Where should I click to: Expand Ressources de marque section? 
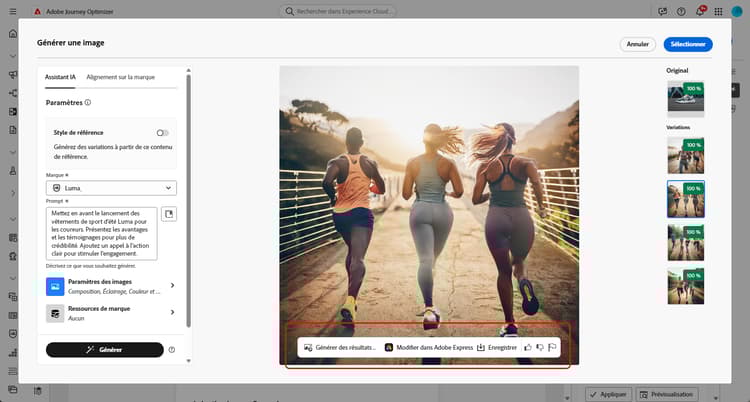(111, 313)
